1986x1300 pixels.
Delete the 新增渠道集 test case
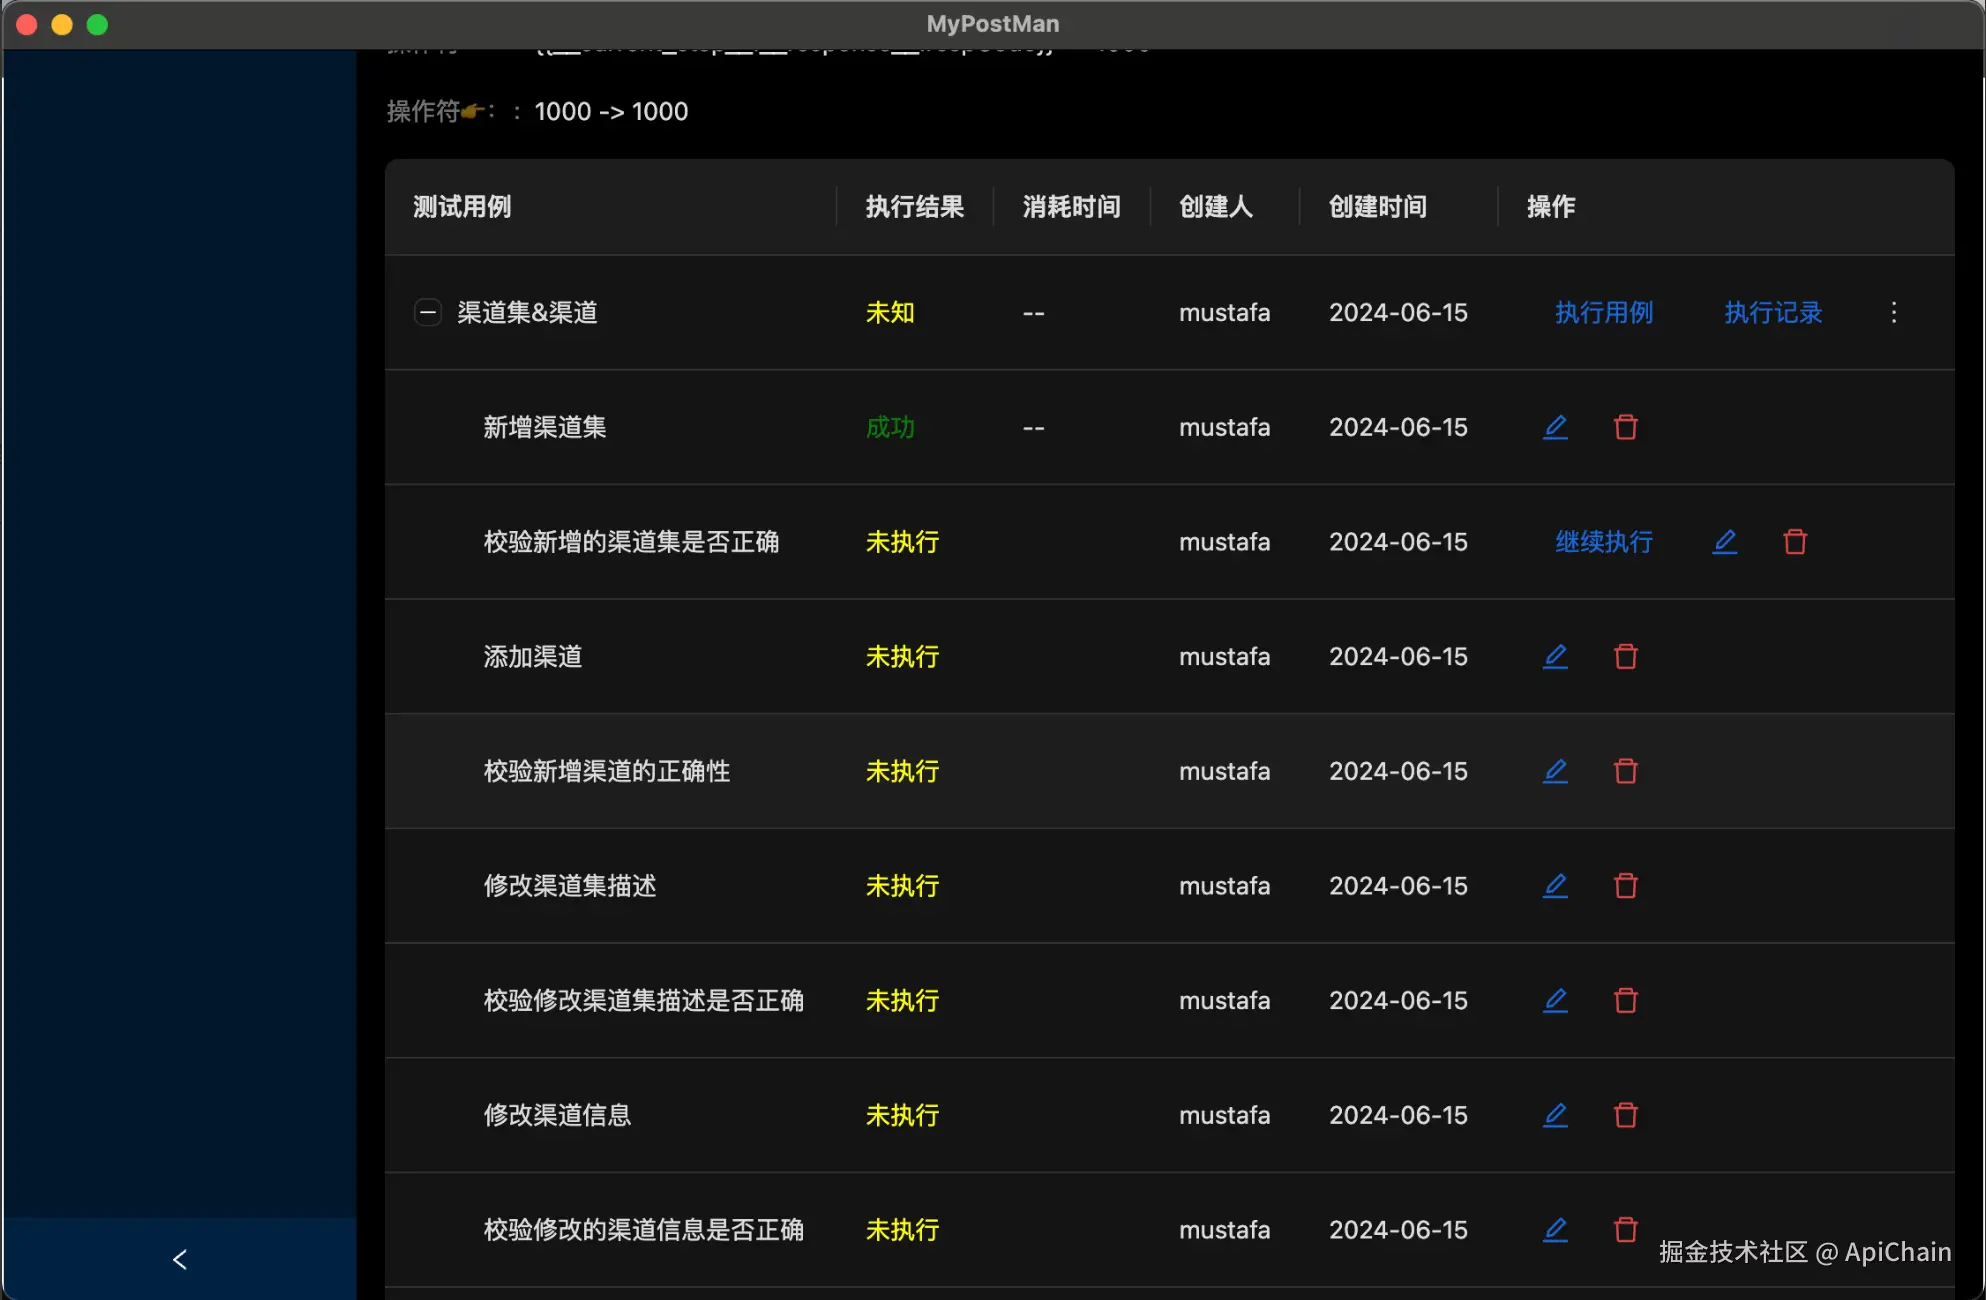(x=1625, y=427)
